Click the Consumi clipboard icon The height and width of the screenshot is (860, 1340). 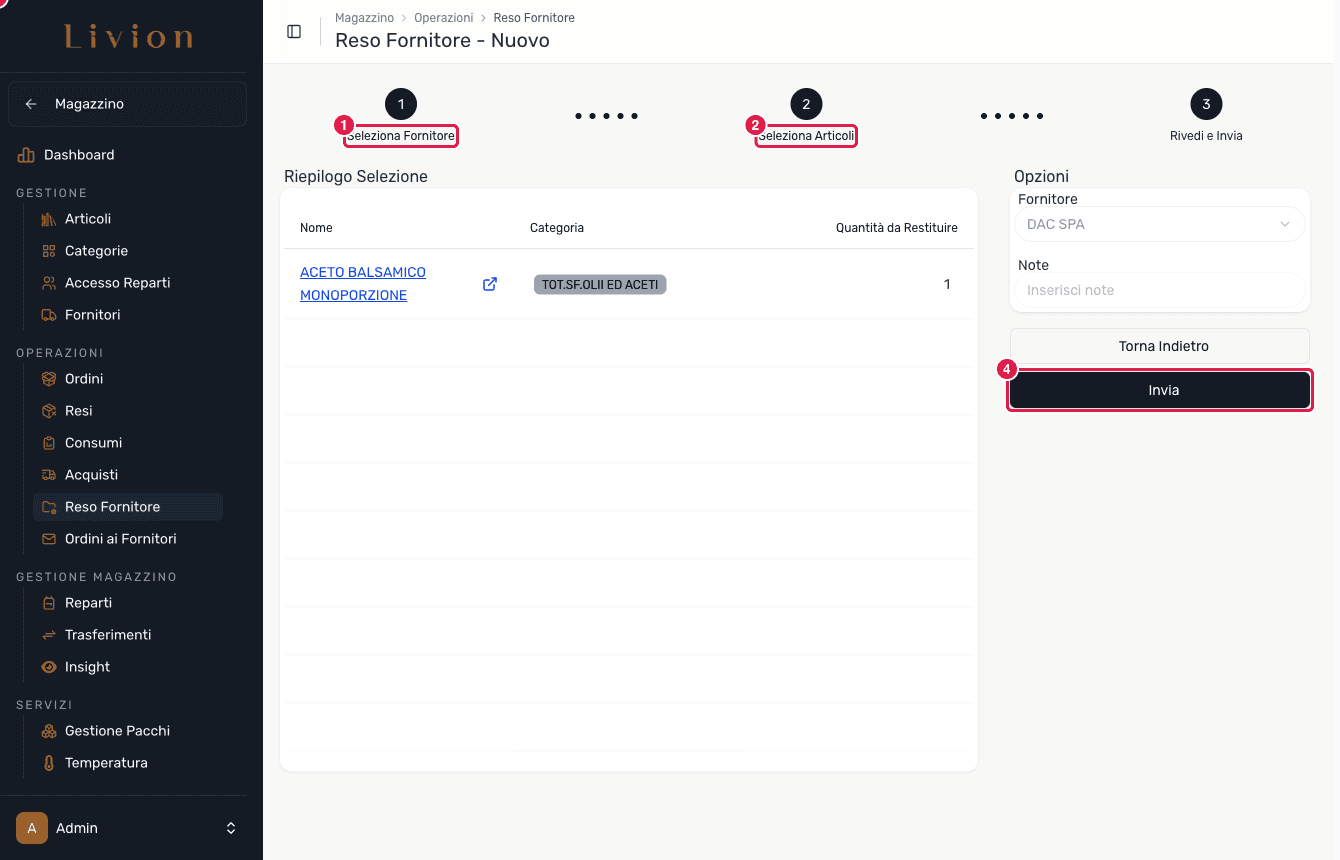(49, 443)
